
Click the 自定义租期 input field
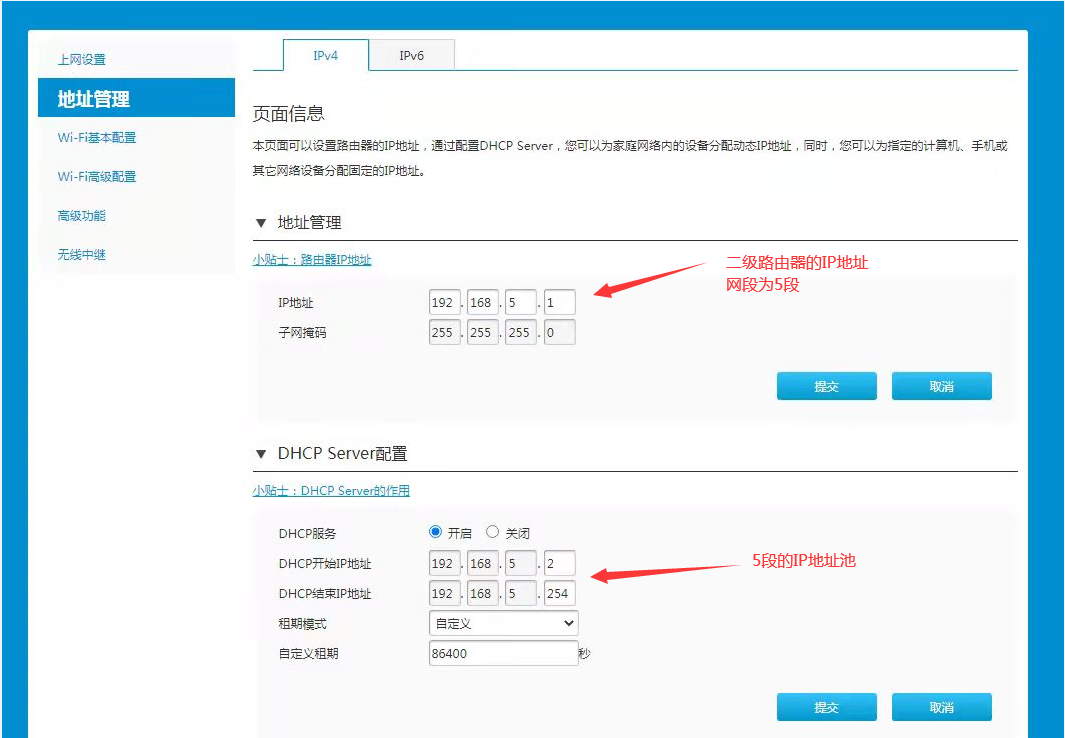(503, 653)
